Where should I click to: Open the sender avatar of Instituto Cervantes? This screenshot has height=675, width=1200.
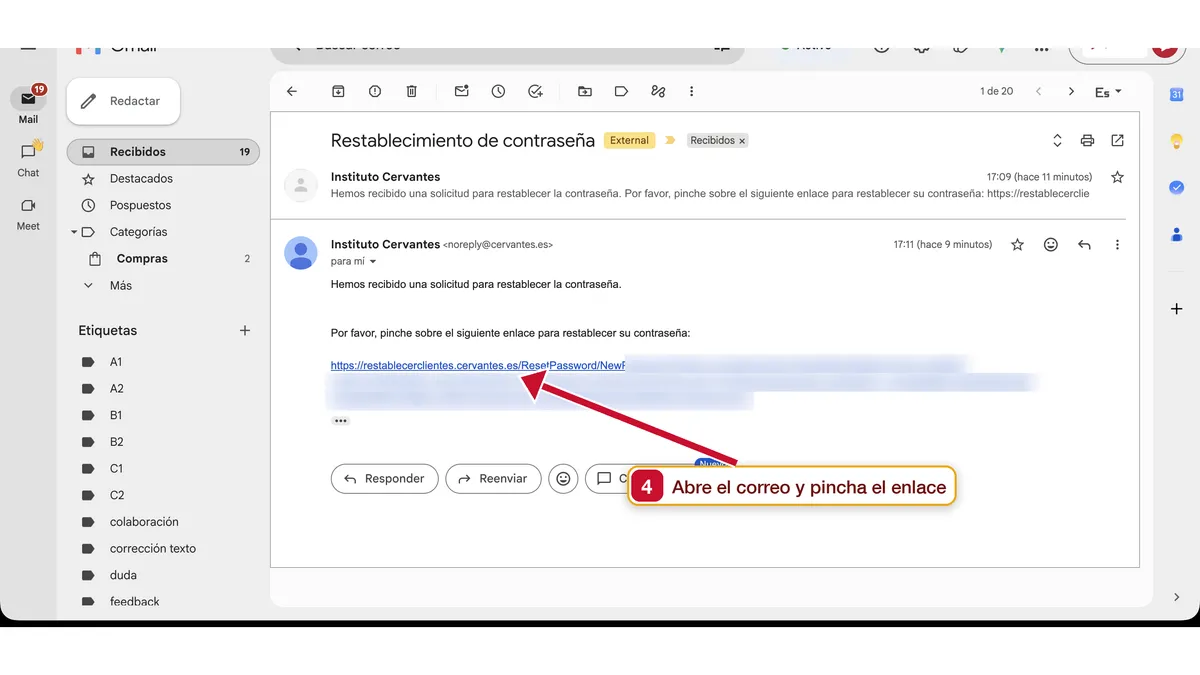click(x=301, y=253)
